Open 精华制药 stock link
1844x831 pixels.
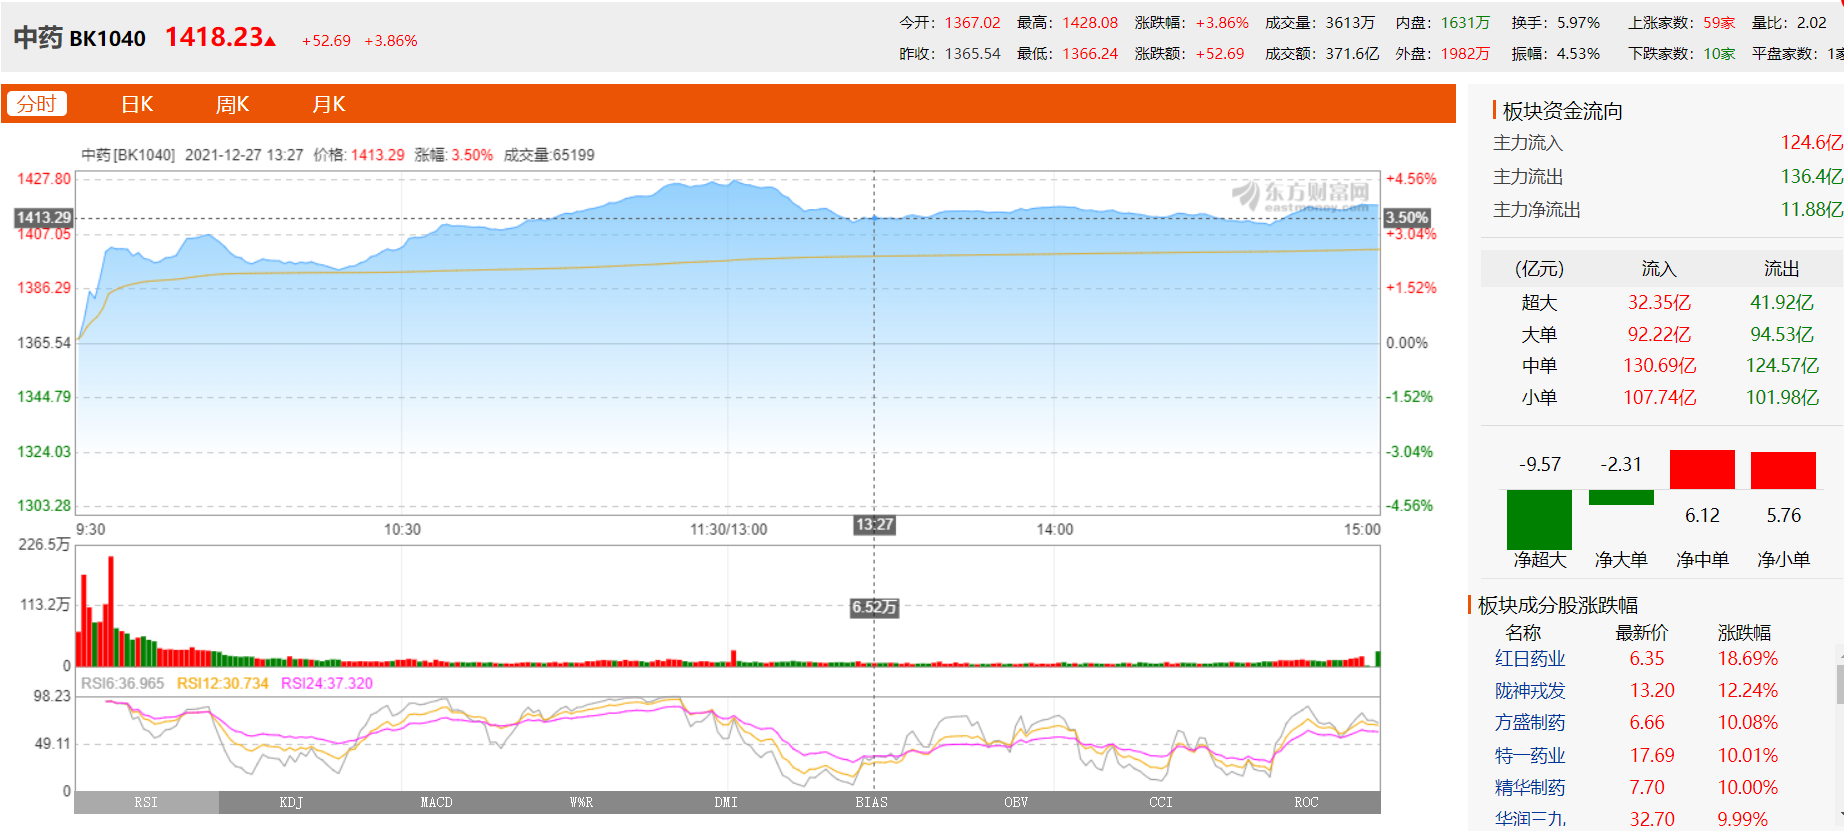pos(1530,788)
